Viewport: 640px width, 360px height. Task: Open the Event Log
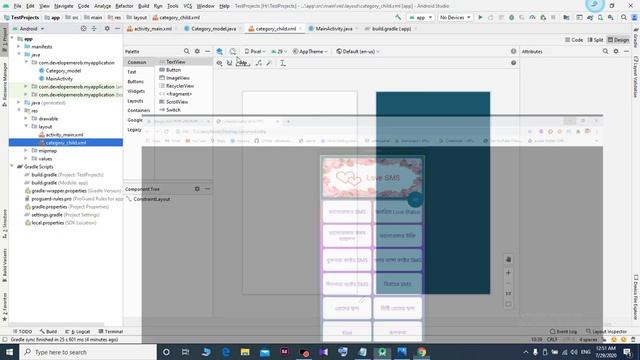(x=563, y=331)
